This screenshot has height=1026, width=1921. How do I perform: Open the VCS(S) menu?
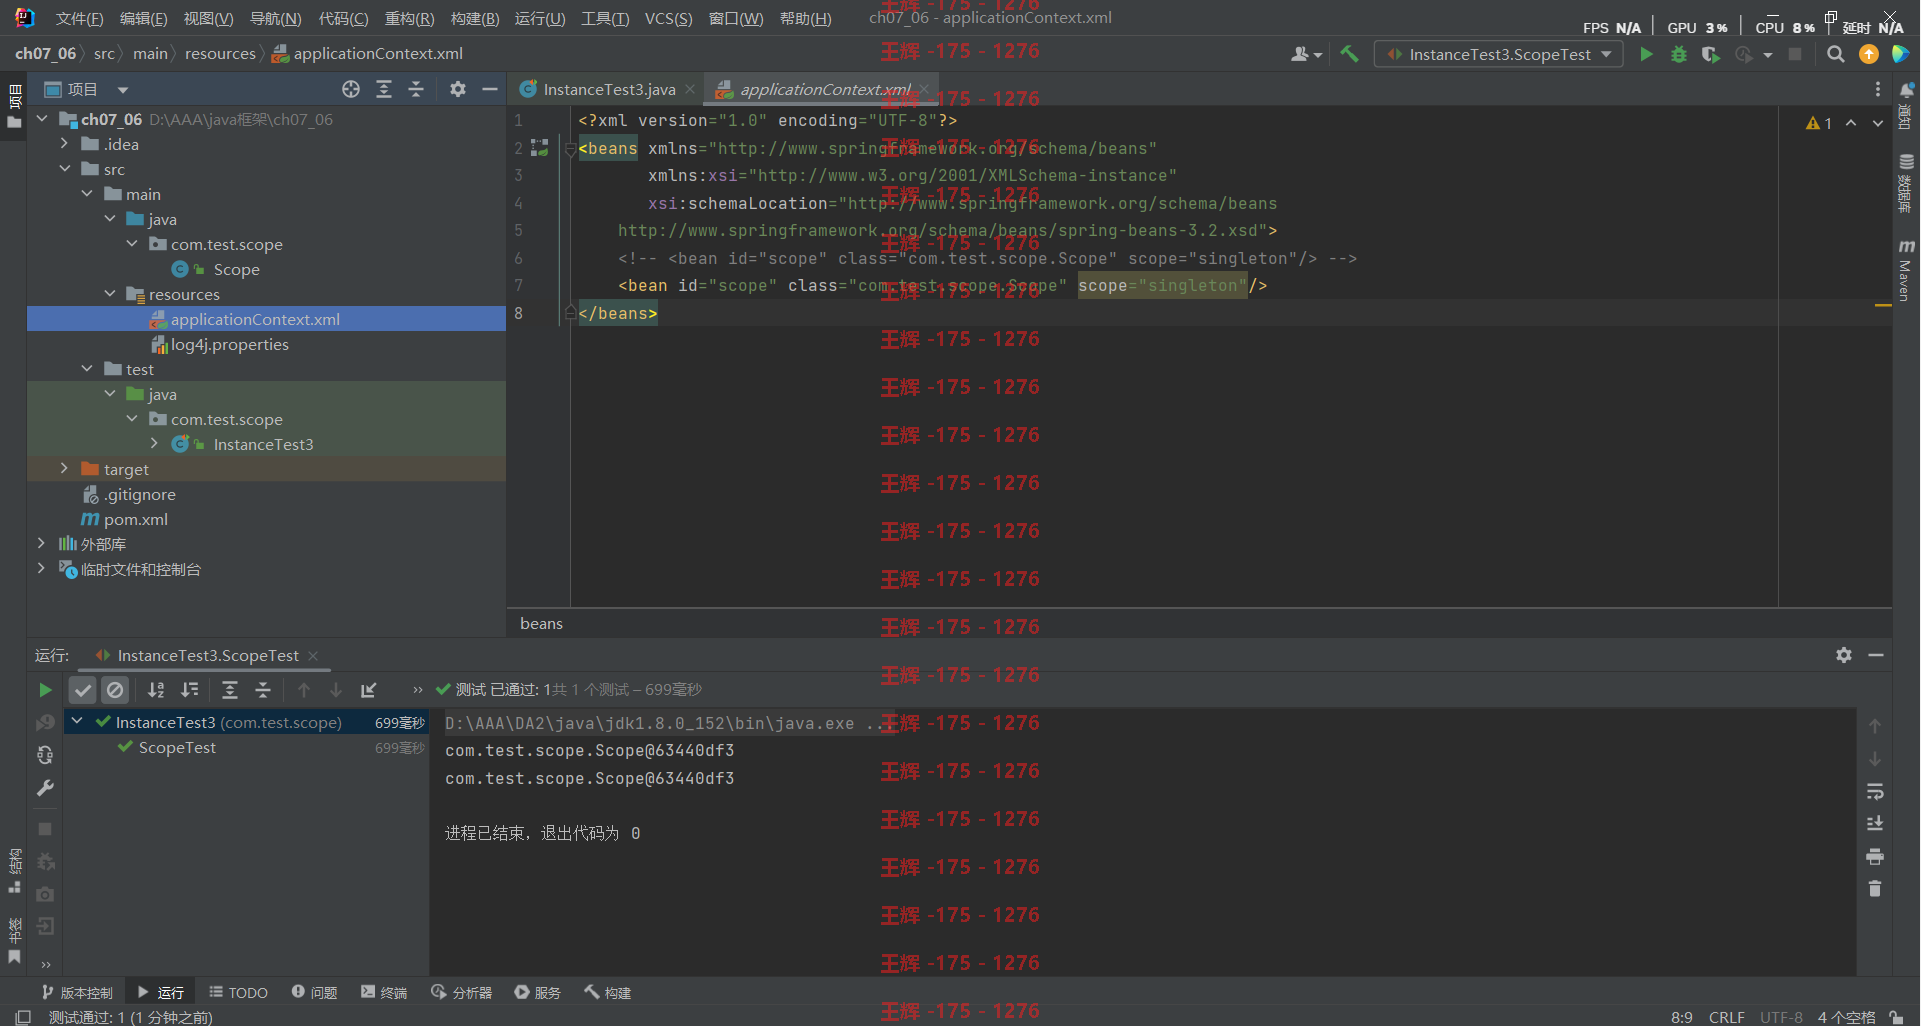668,18
